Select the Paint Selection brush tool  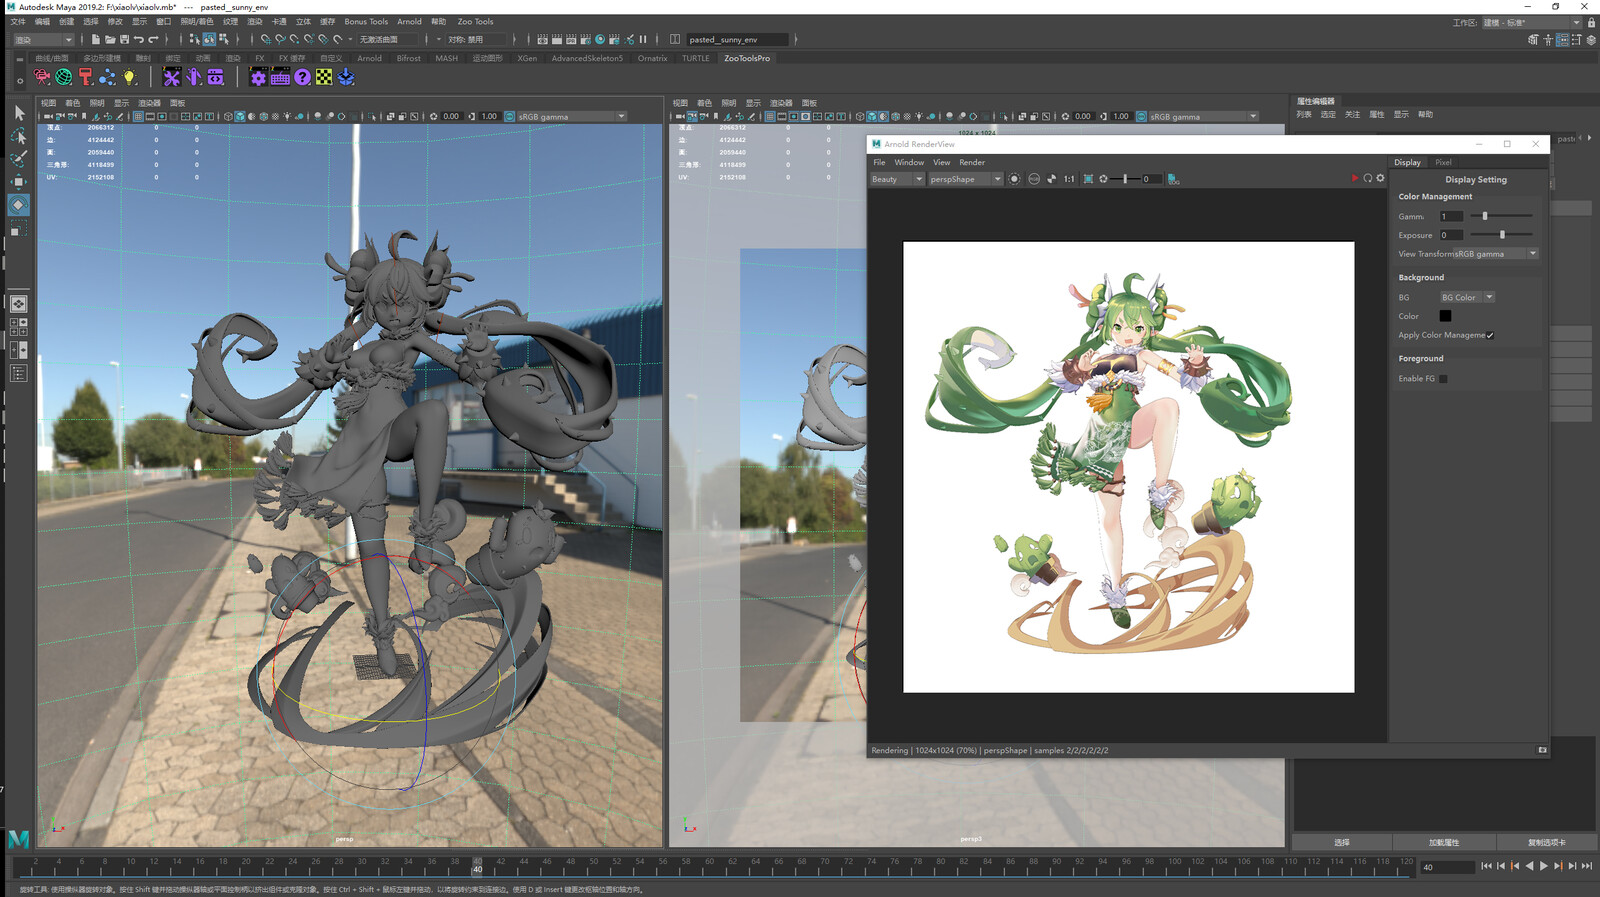19,159
